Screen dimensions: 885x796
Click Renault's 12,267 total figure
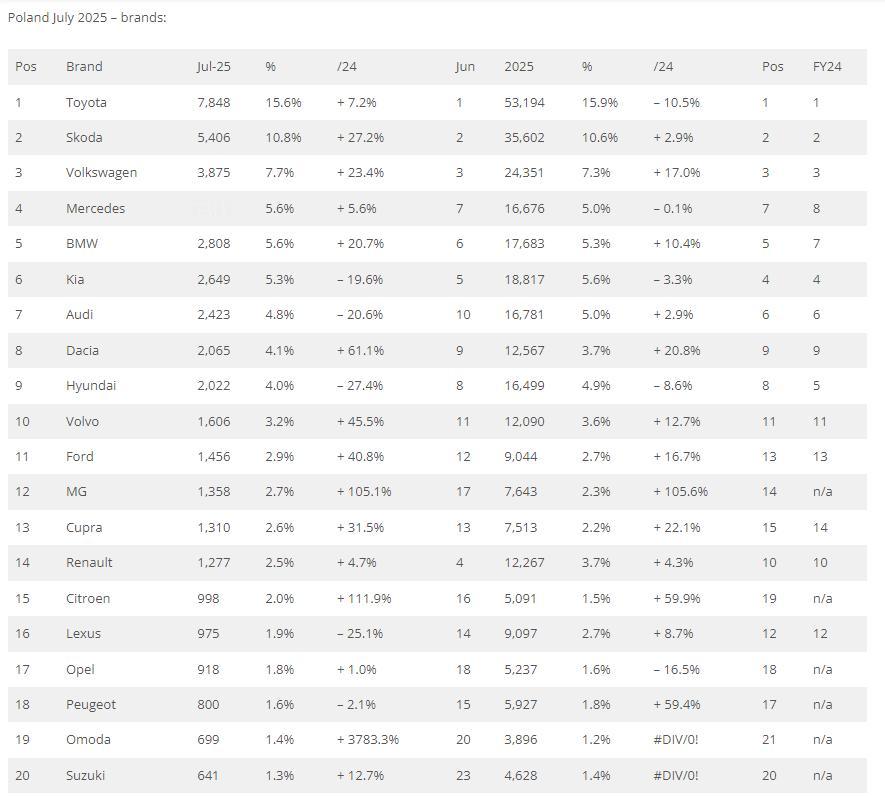[x=524, y=562]
